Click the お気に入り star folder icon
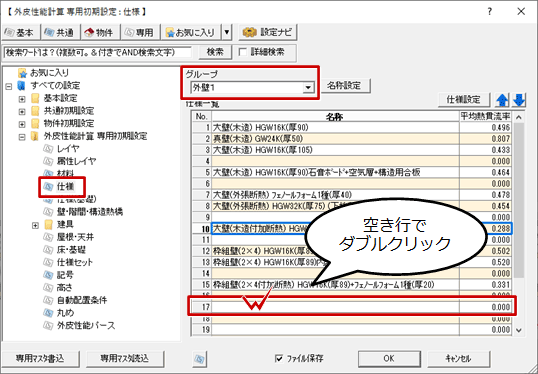 coord(22,73)
